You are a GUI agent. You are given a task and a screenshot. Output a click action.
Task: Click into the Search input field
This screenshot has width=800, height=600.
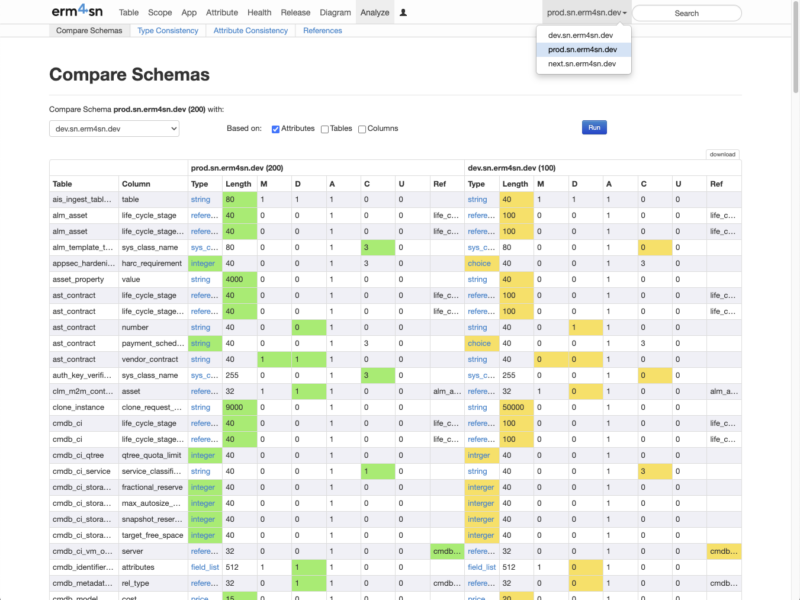click(686, 13)
